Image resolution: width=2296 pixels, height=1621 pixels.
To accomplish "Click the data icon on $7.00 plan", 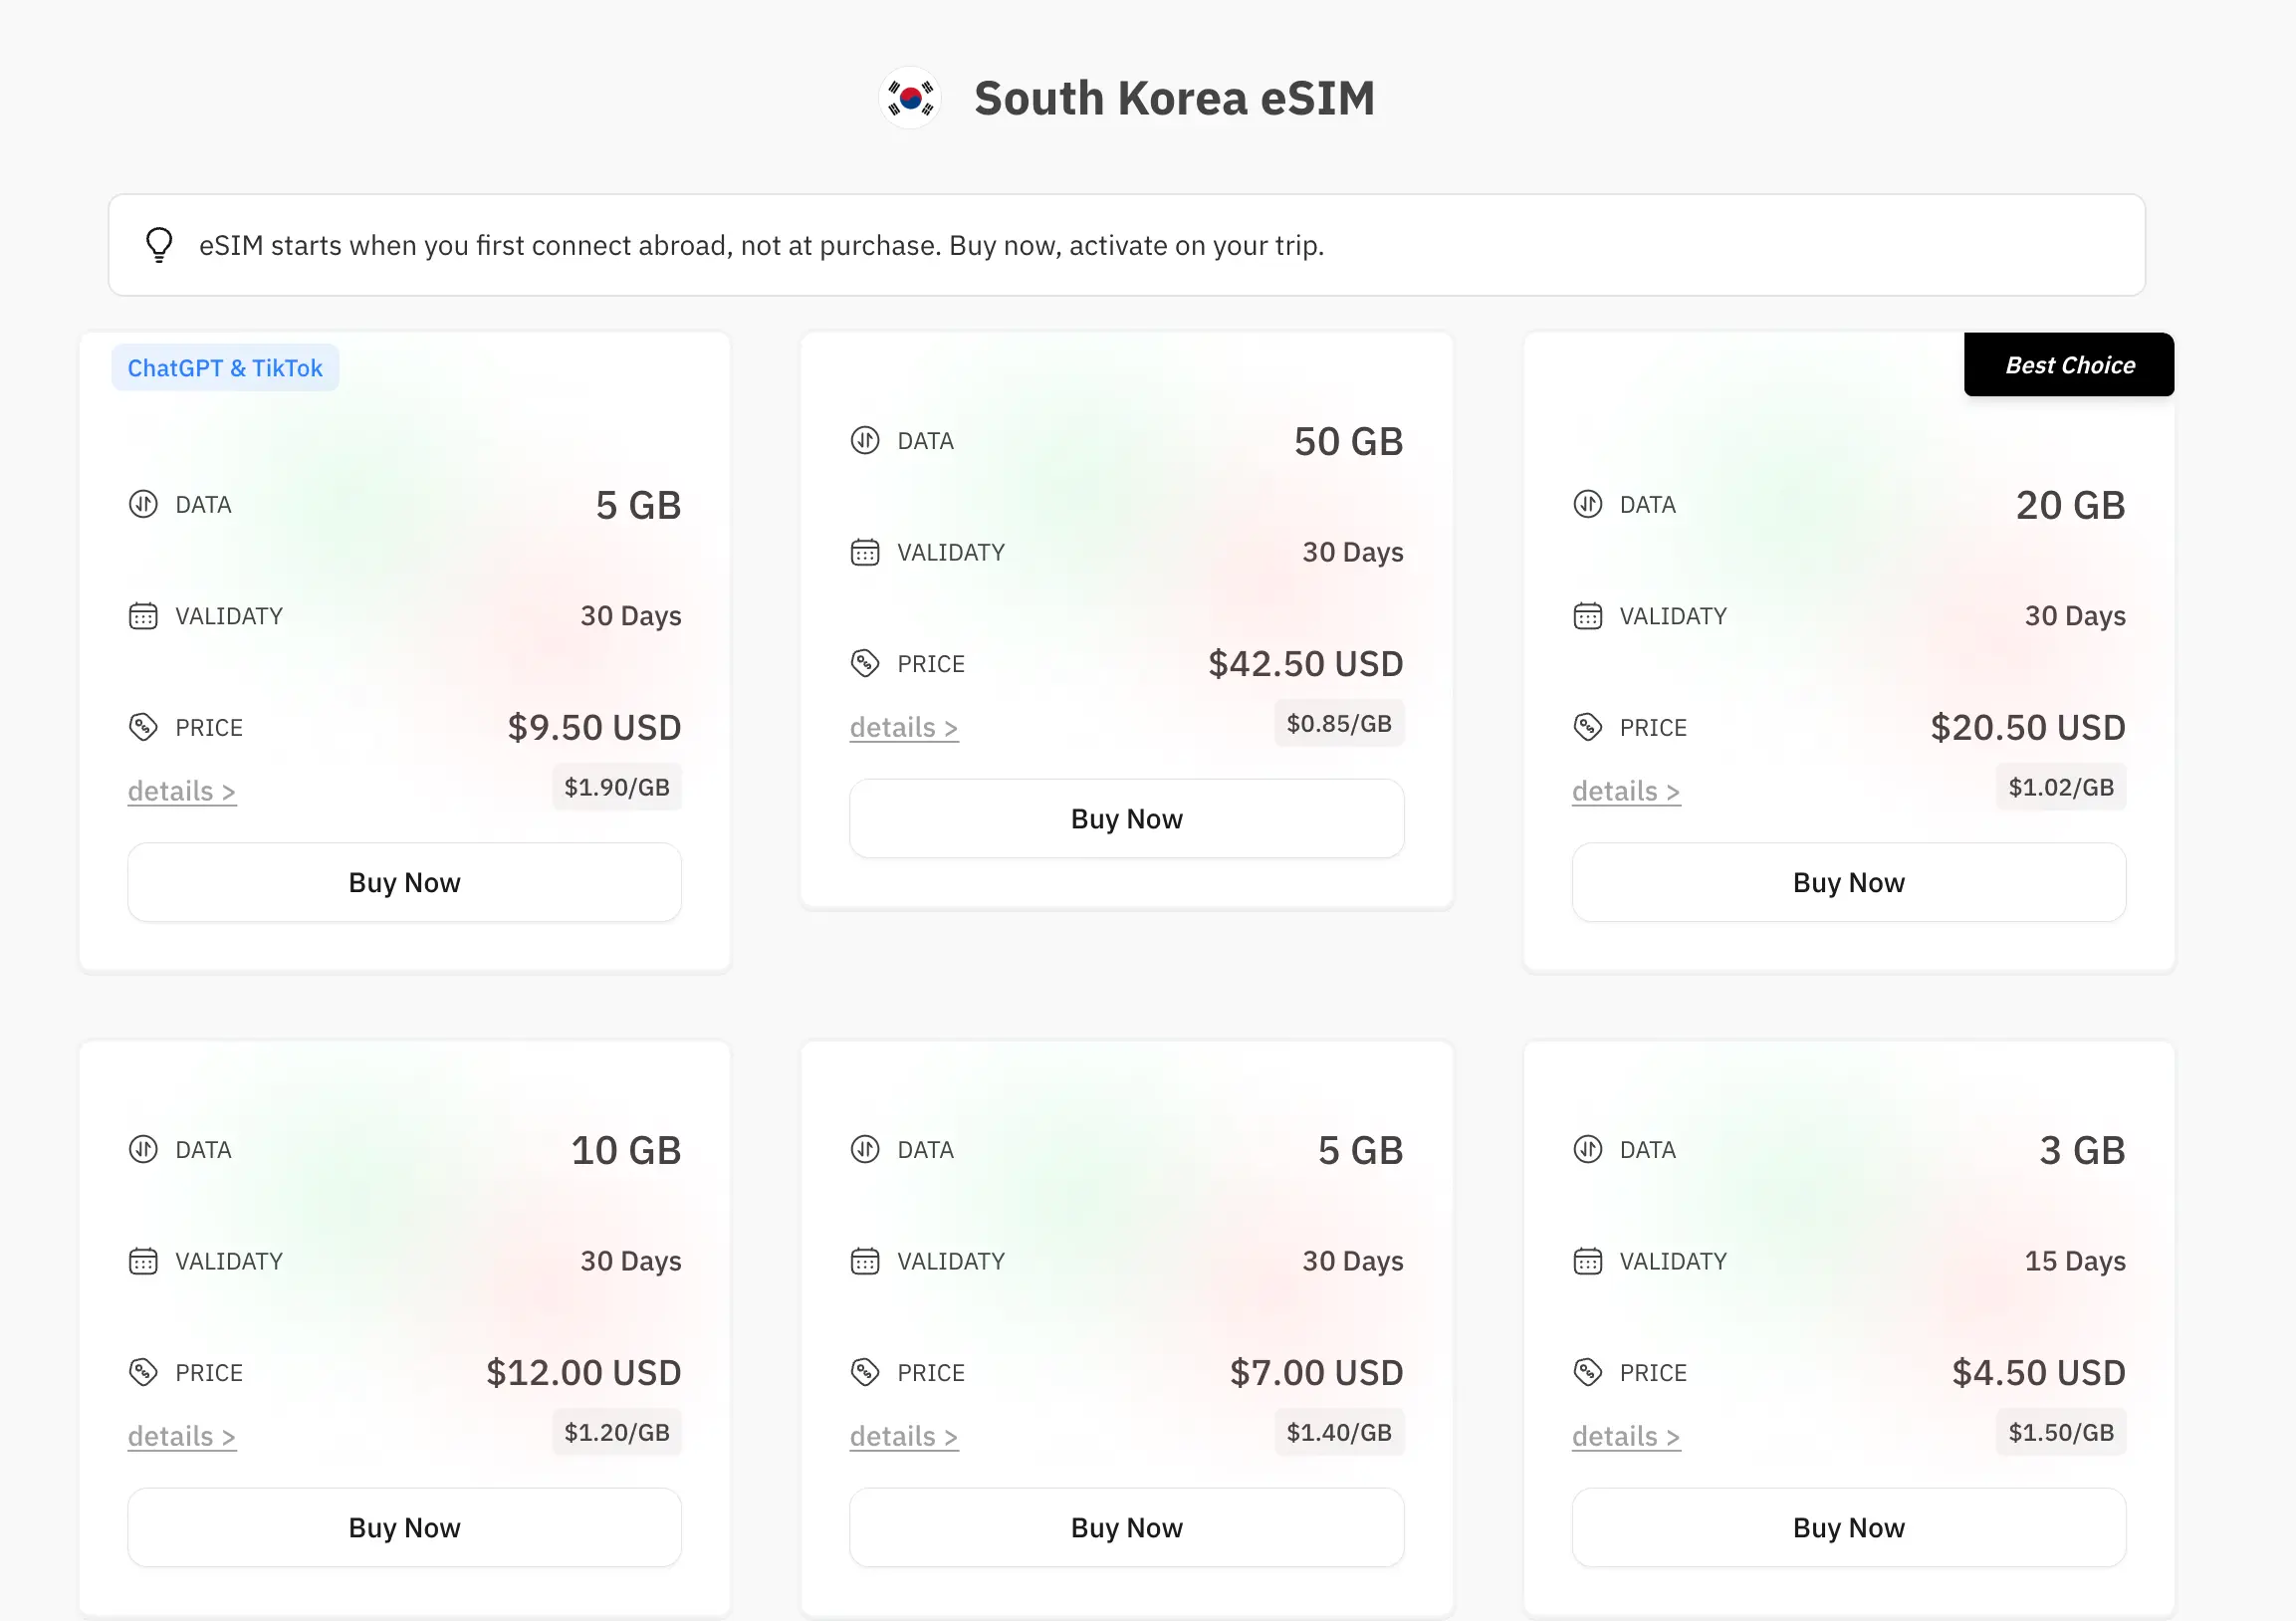I will (865, 1149).
